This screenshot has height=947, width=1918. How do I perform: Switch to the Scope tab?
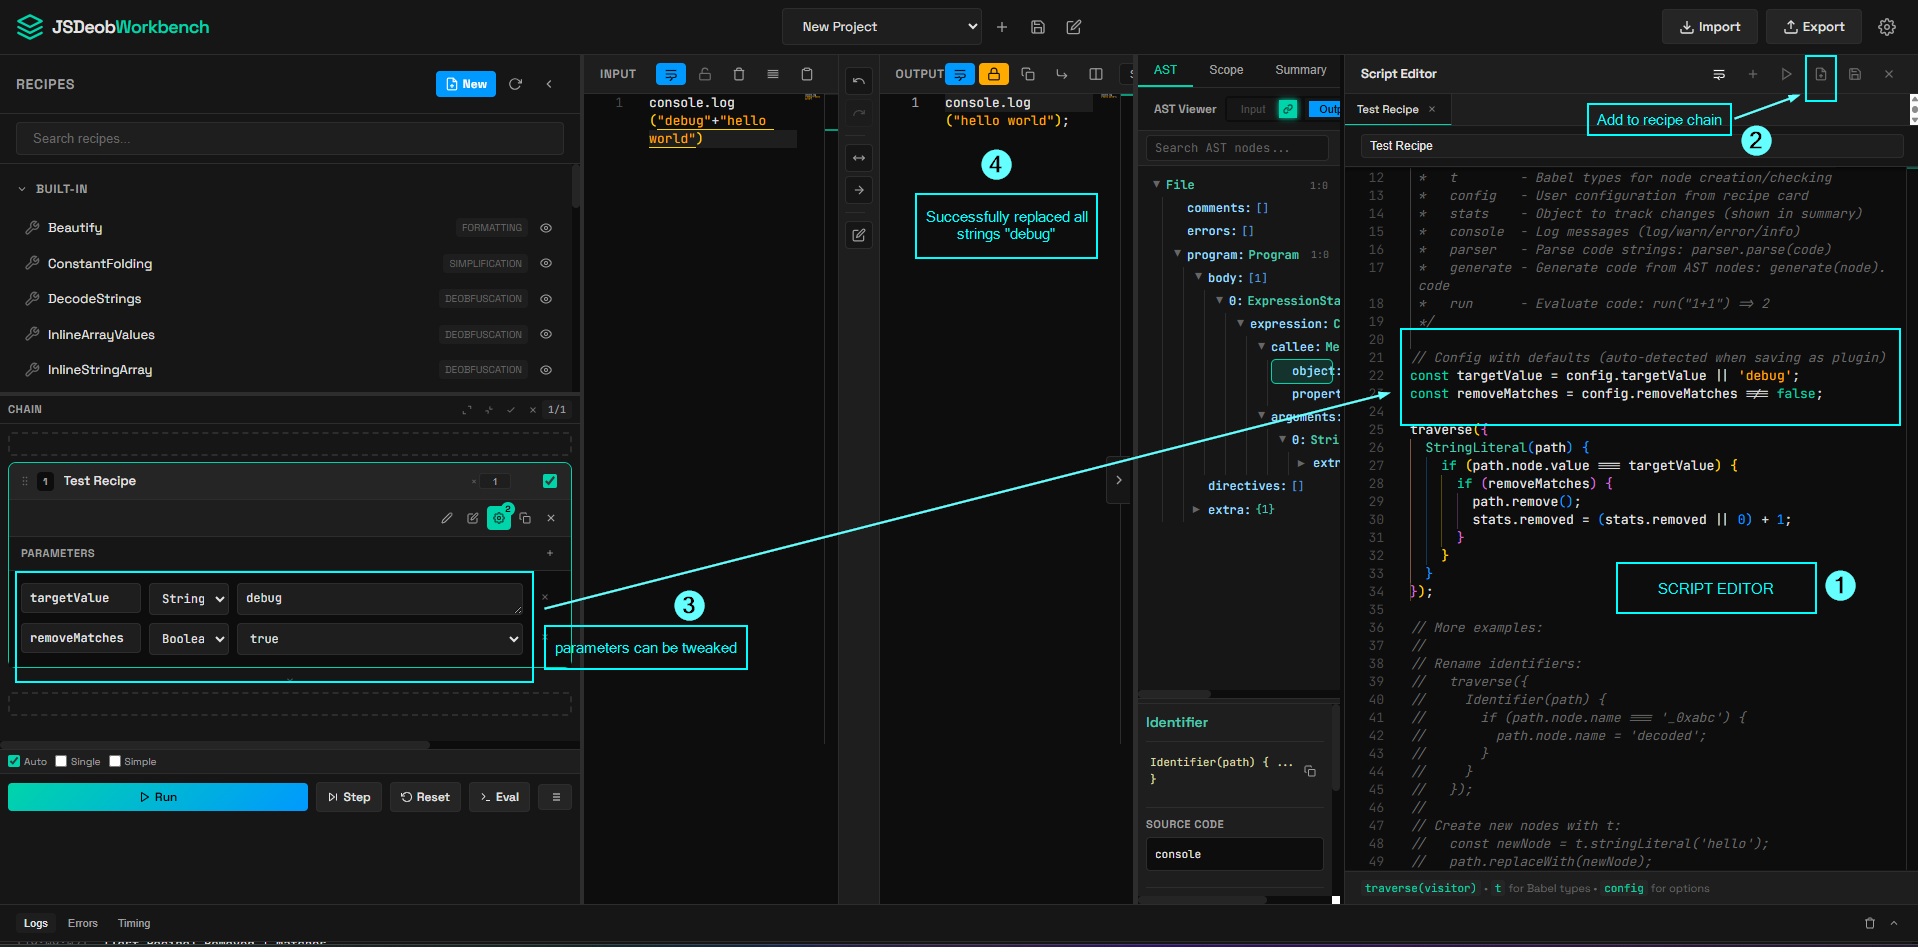pos(1226,70)
